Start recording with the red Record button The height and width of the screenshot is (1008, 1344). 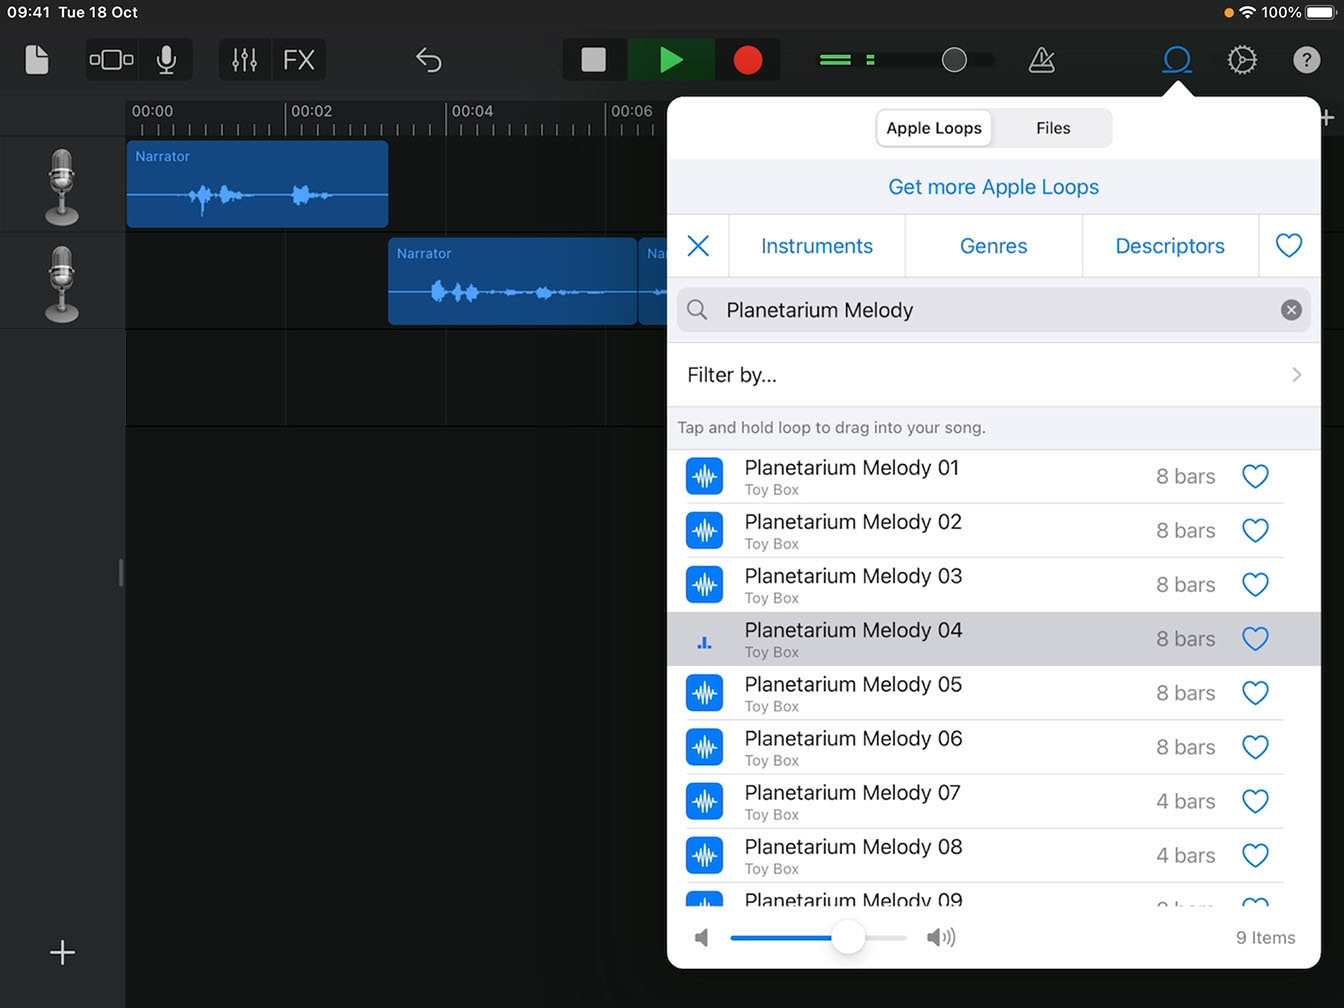(x=748, y=60)
